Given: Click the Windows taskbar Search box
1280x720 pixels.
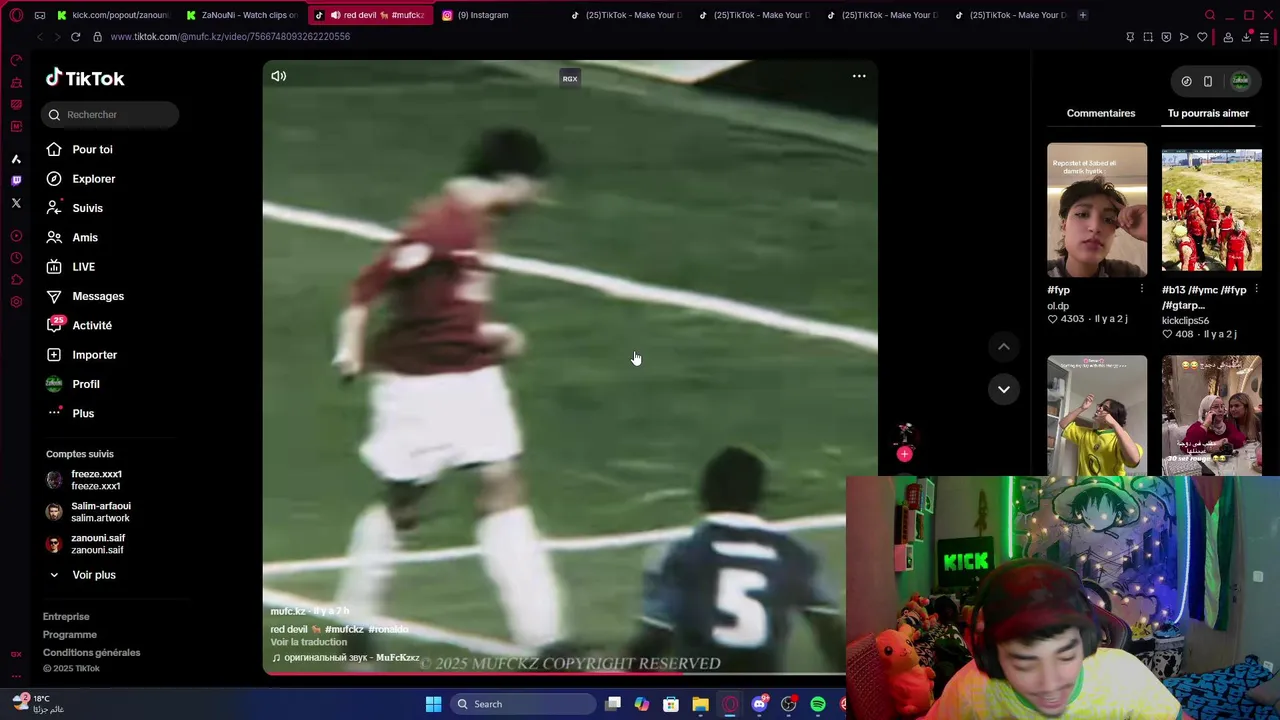Looking at the screenshot, I should tap(522, 704).
